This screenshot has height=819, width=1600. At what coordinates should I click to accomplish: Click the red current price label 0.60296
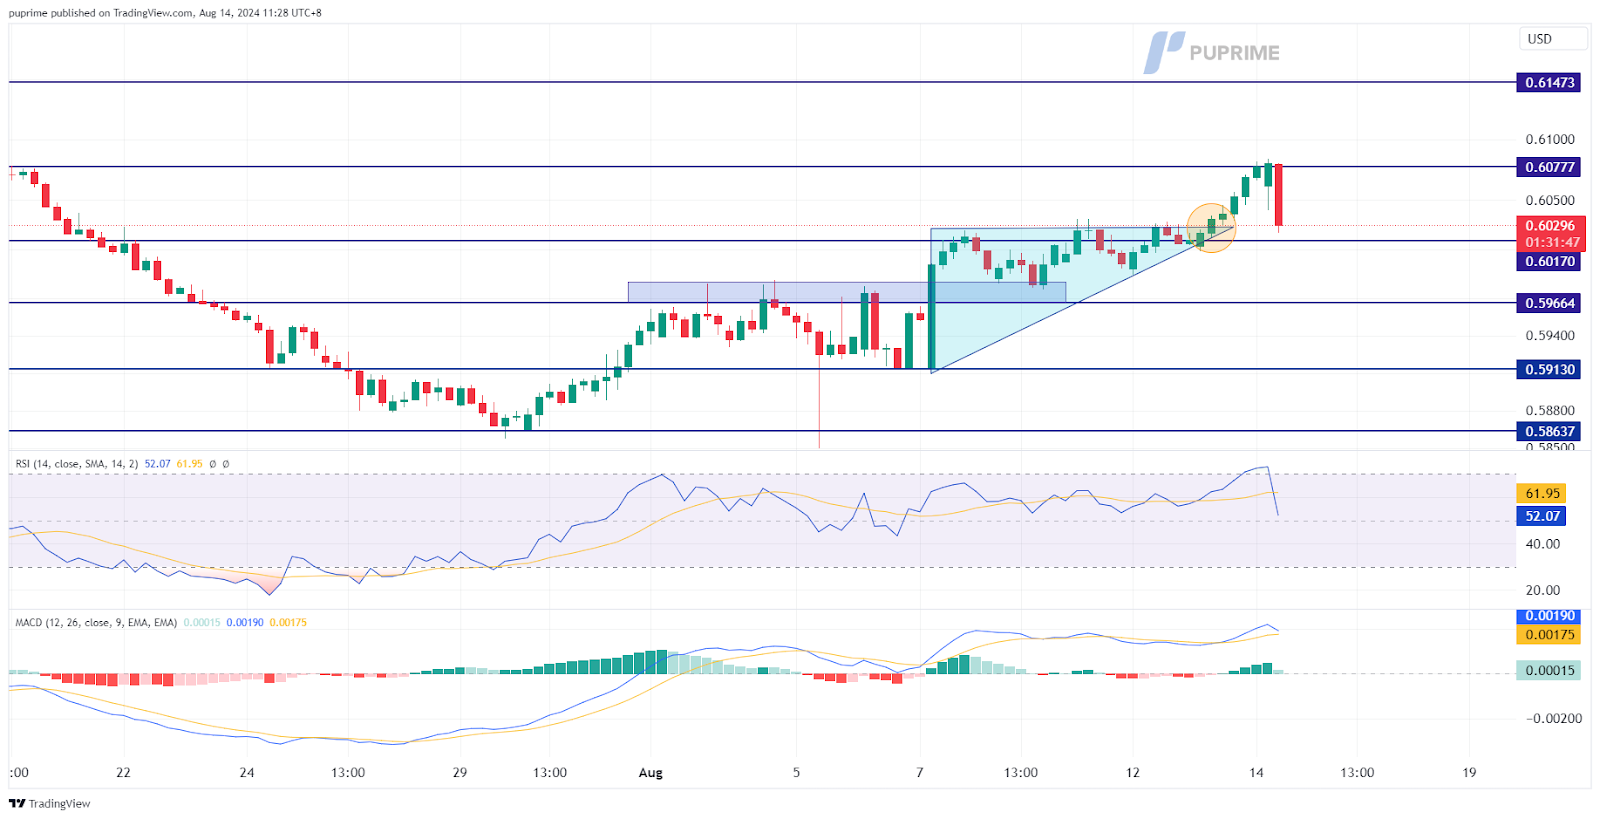pyautogui.click(x=1551, y=226)
